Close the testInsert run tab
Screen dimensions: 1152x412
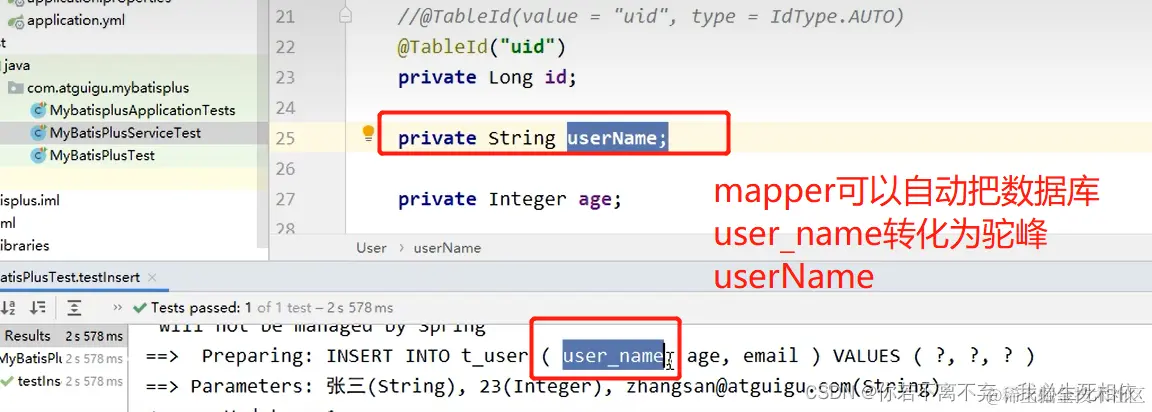152,278
